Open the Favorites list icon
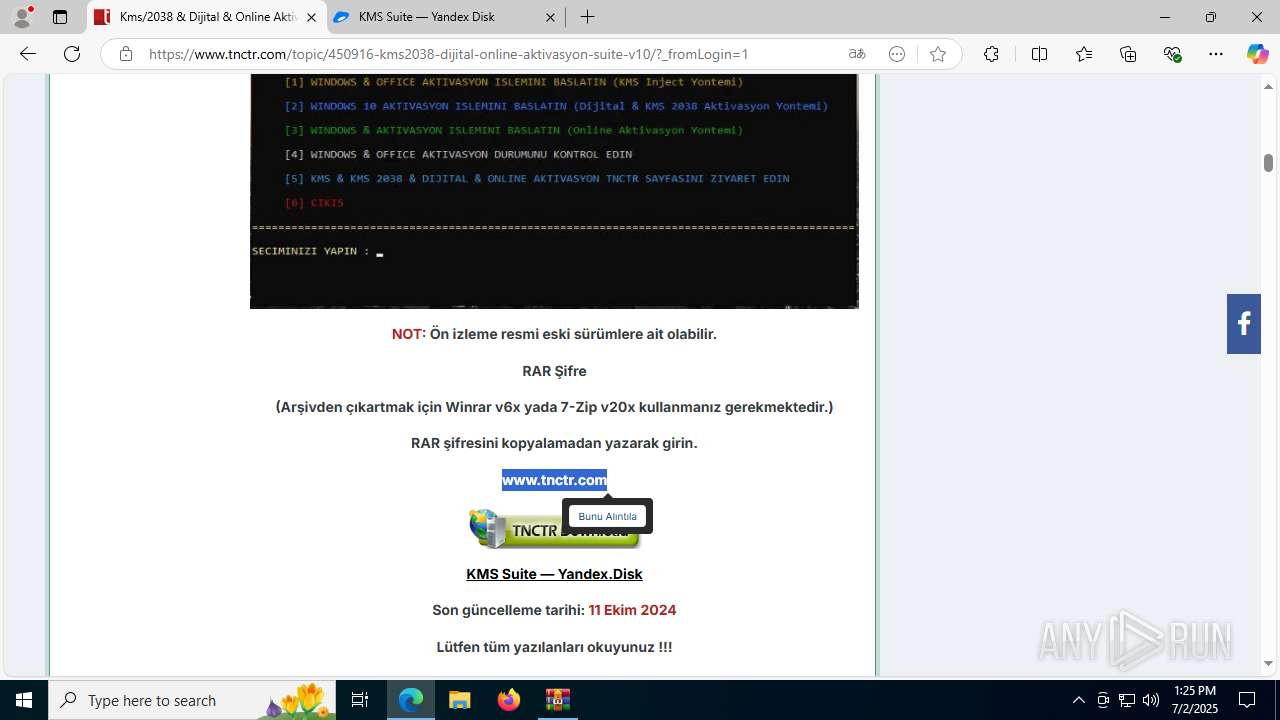This screenshot has height=720, width=1280. tap(1084, 54)
